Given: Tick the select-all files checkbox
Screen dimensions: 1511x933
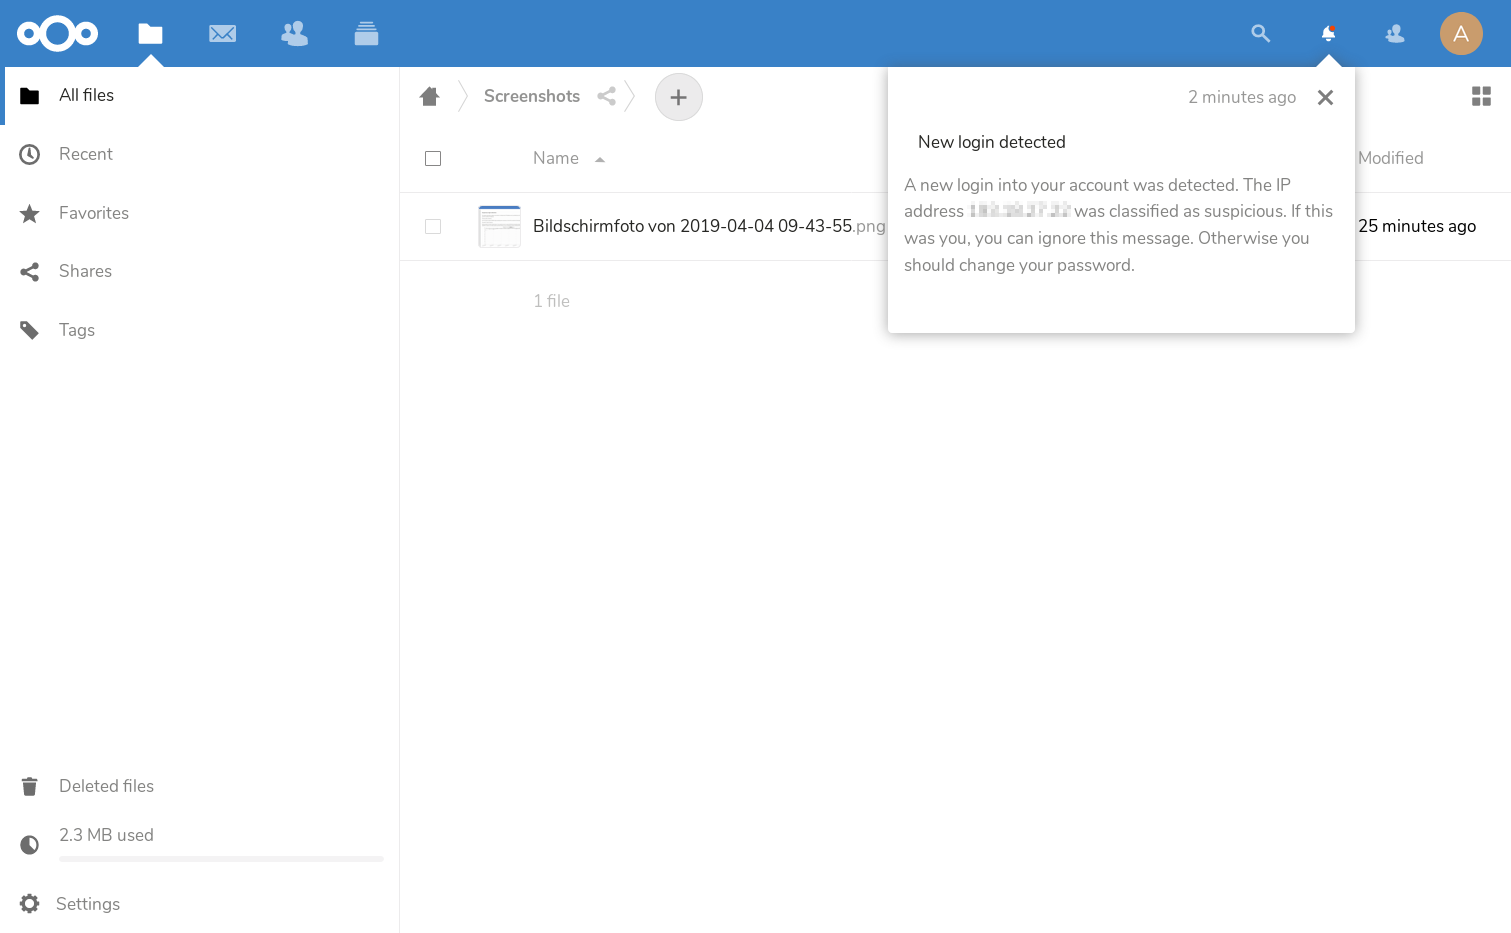Looking at the screenshot, I should click(x=433, y=158).
